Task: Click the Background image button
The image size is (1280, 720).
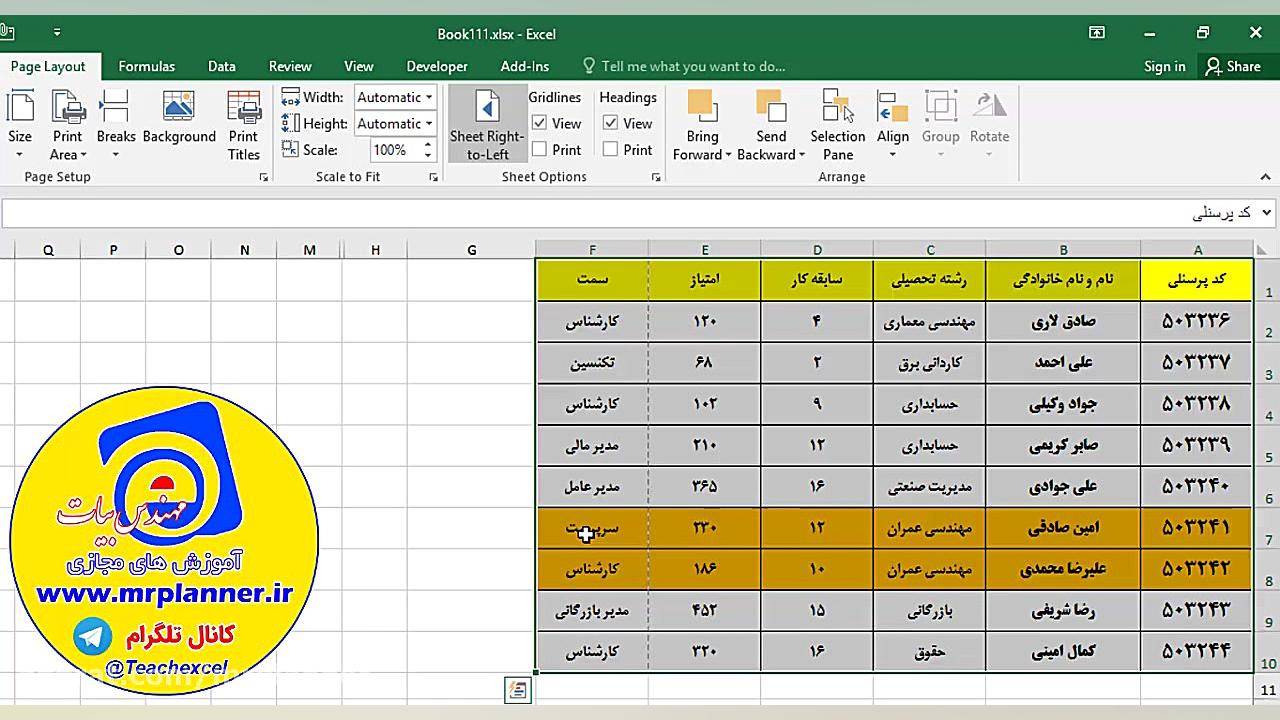Action: coord(179,118)
